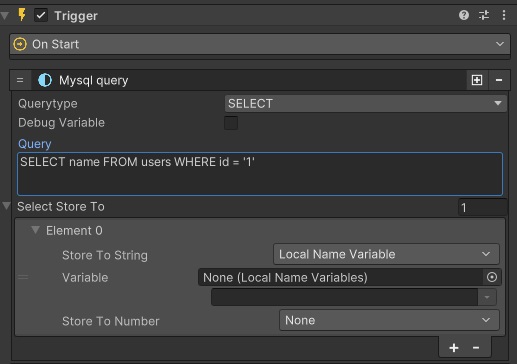Screen dimensions: 517x364
Task: Collapse the Element 0 foldout
Action: tap(35, 230)
